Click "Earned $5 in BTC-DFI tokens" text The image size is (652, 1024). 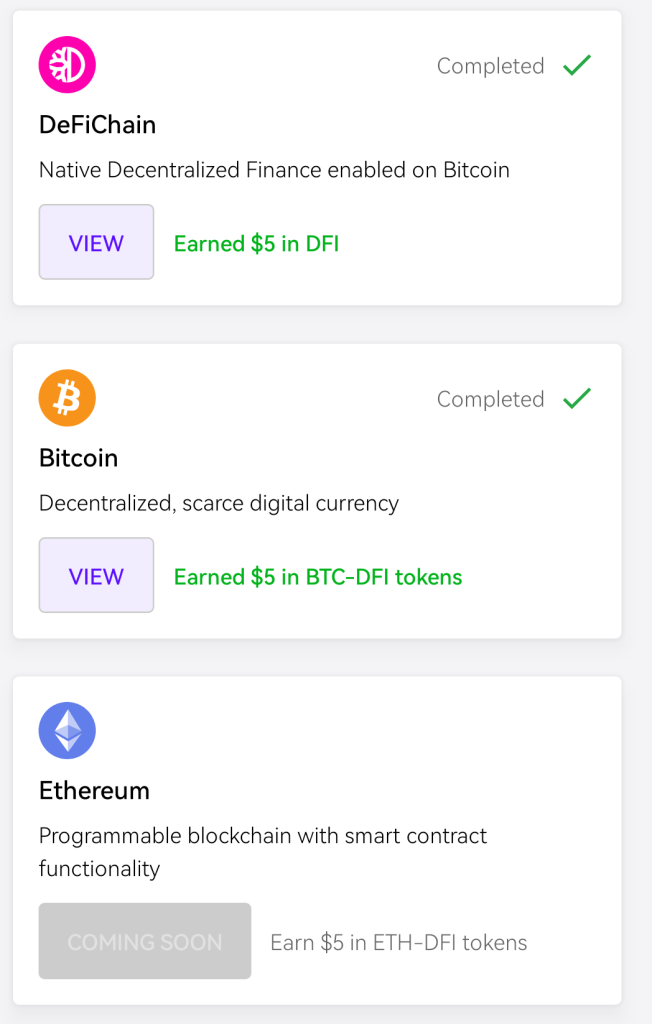[318, 576]
